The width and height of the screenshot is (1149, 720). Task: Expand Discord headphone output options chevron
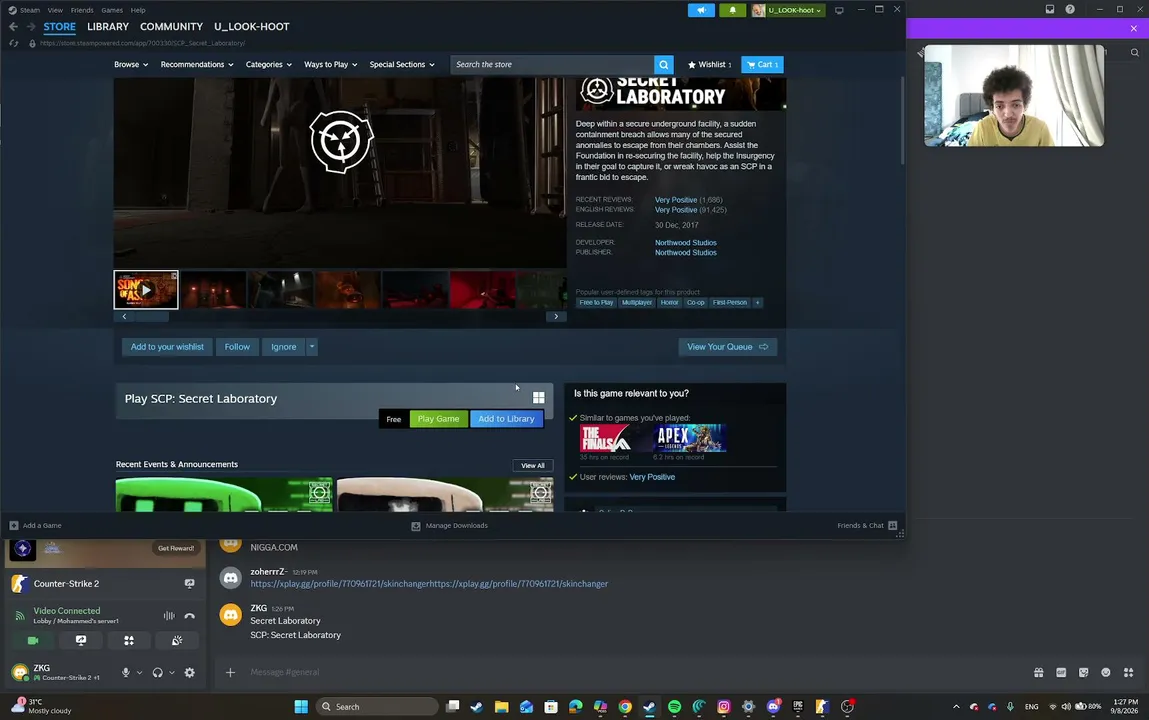(171, 672)
